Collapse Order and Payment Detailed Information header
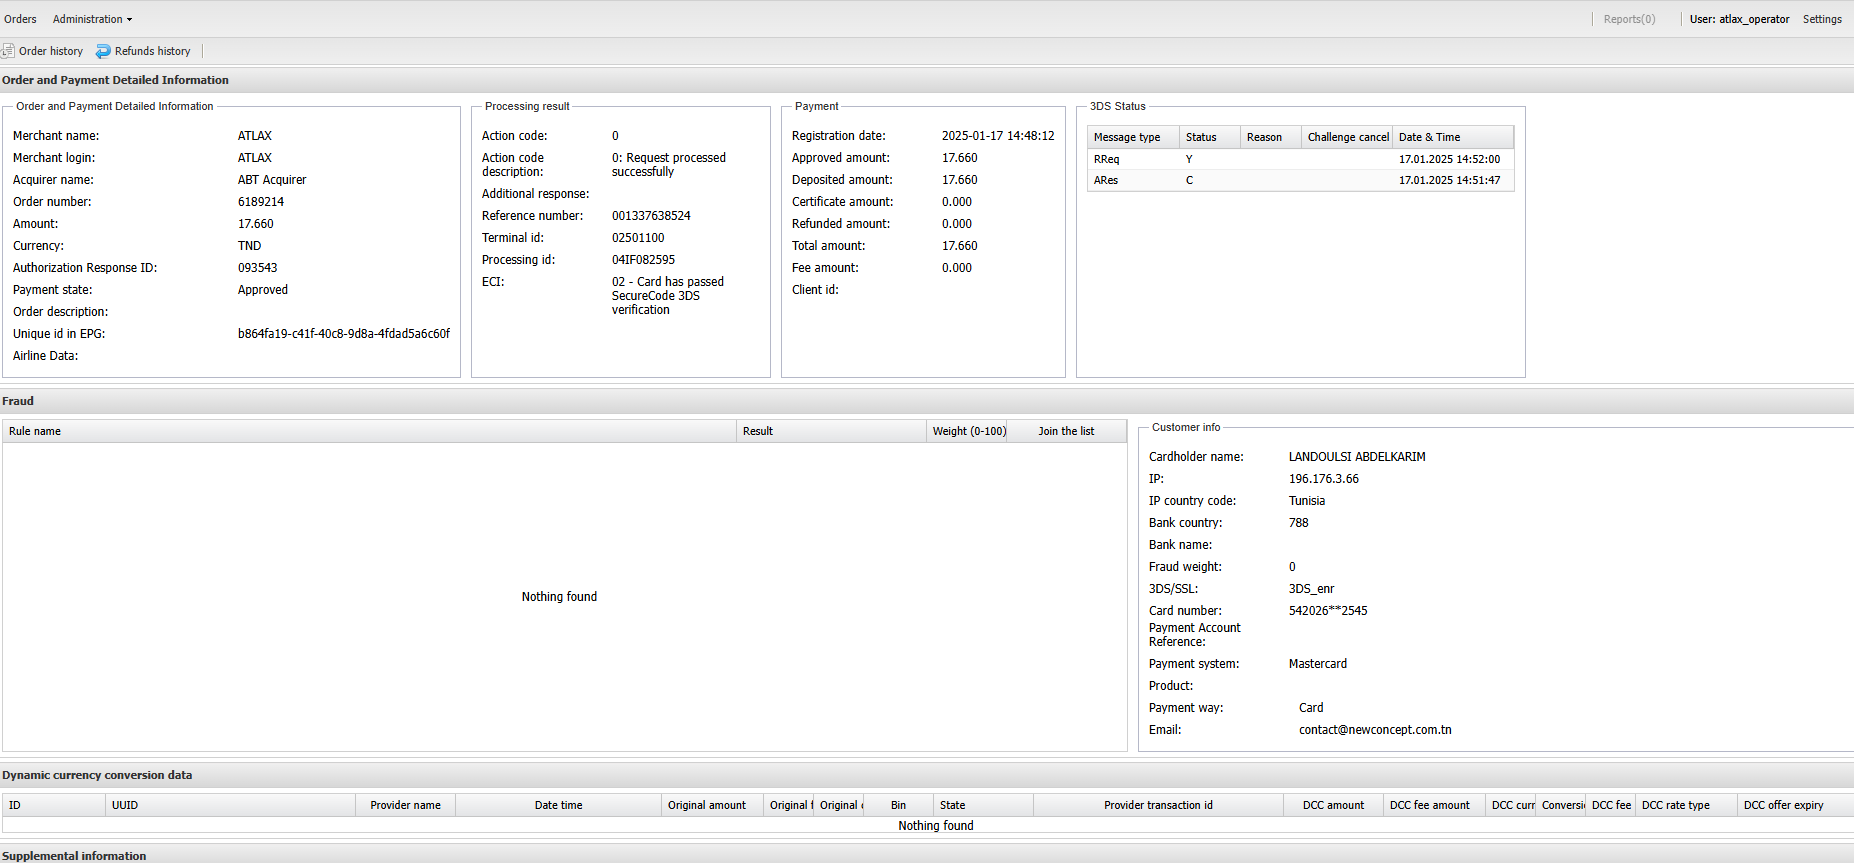Viewport: 1854px width, 863px height. [115, 80]
